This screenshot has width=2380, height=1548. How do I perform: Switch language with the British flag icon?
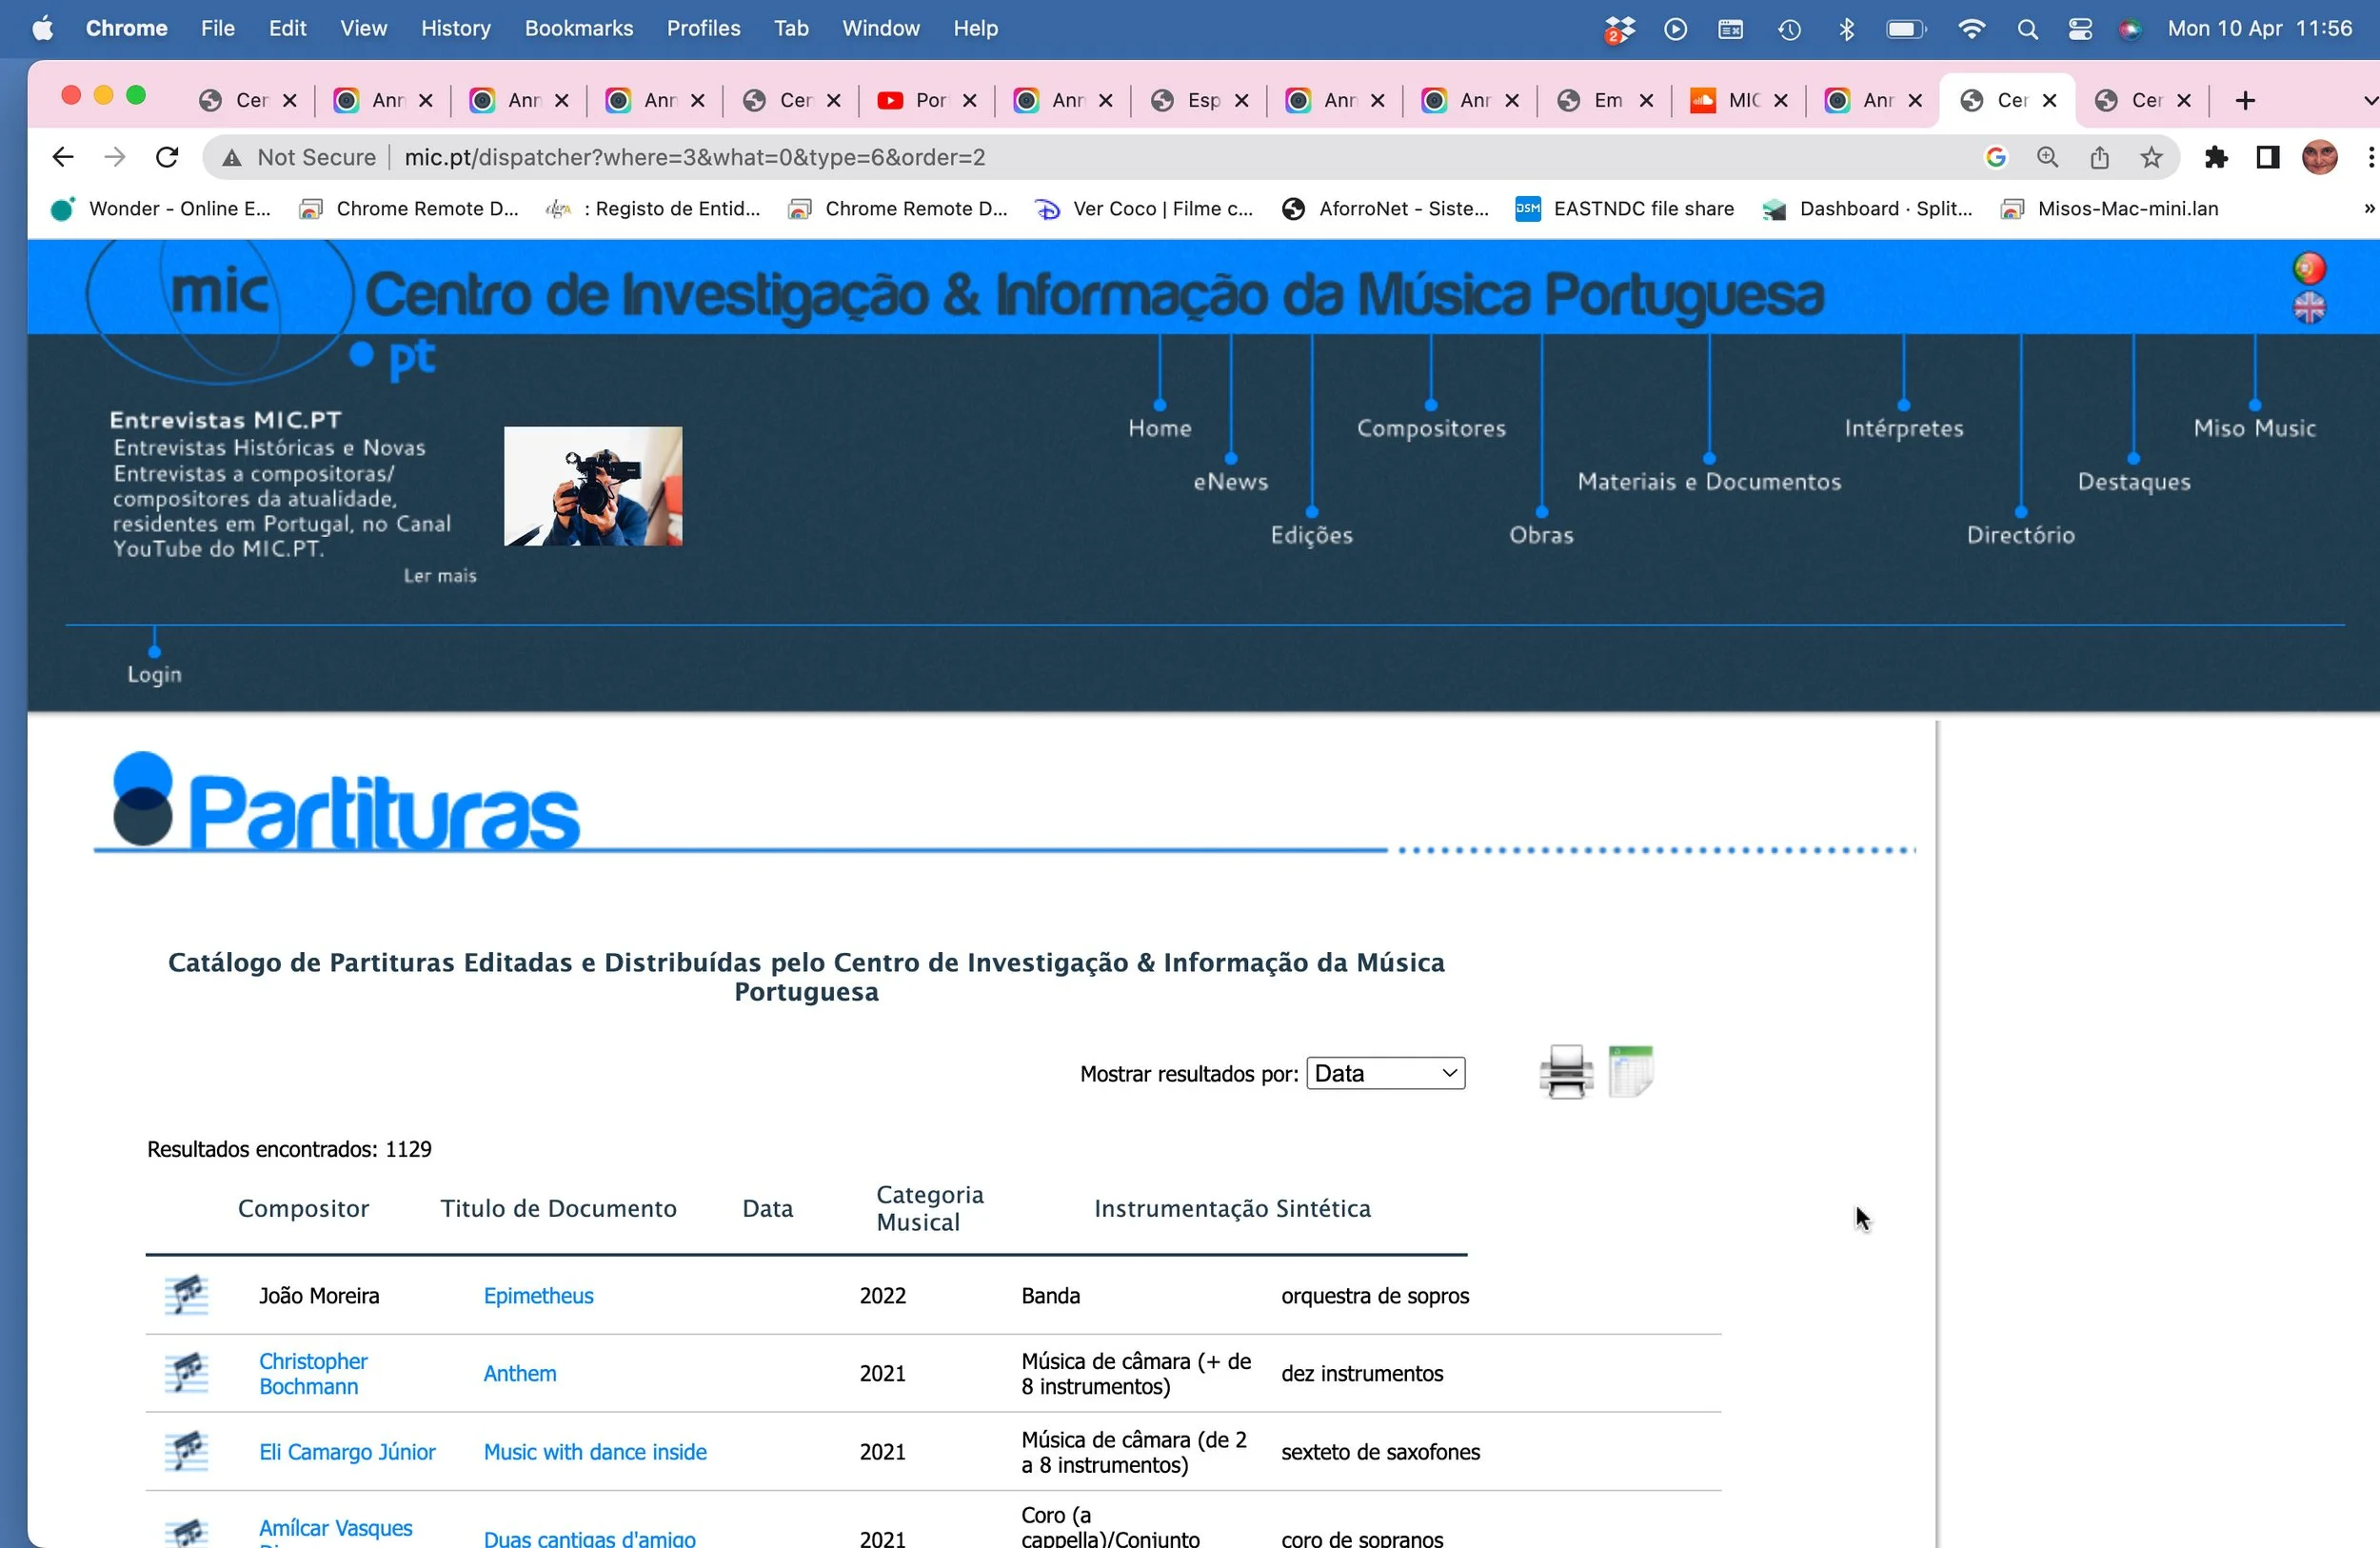click(2309, 308)
